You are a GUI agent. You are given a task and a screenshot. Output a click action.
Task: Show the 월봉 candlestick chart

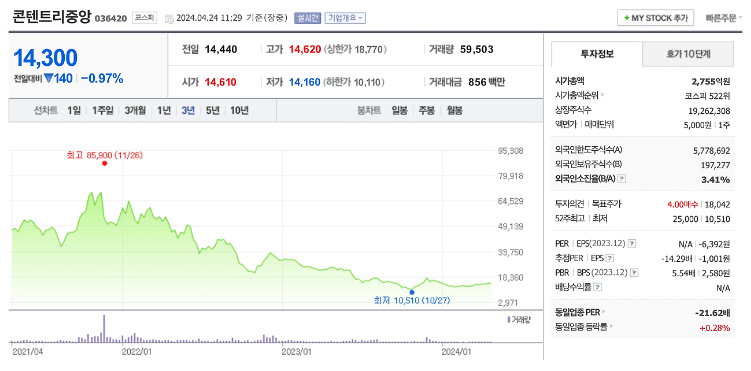point(455,111)
